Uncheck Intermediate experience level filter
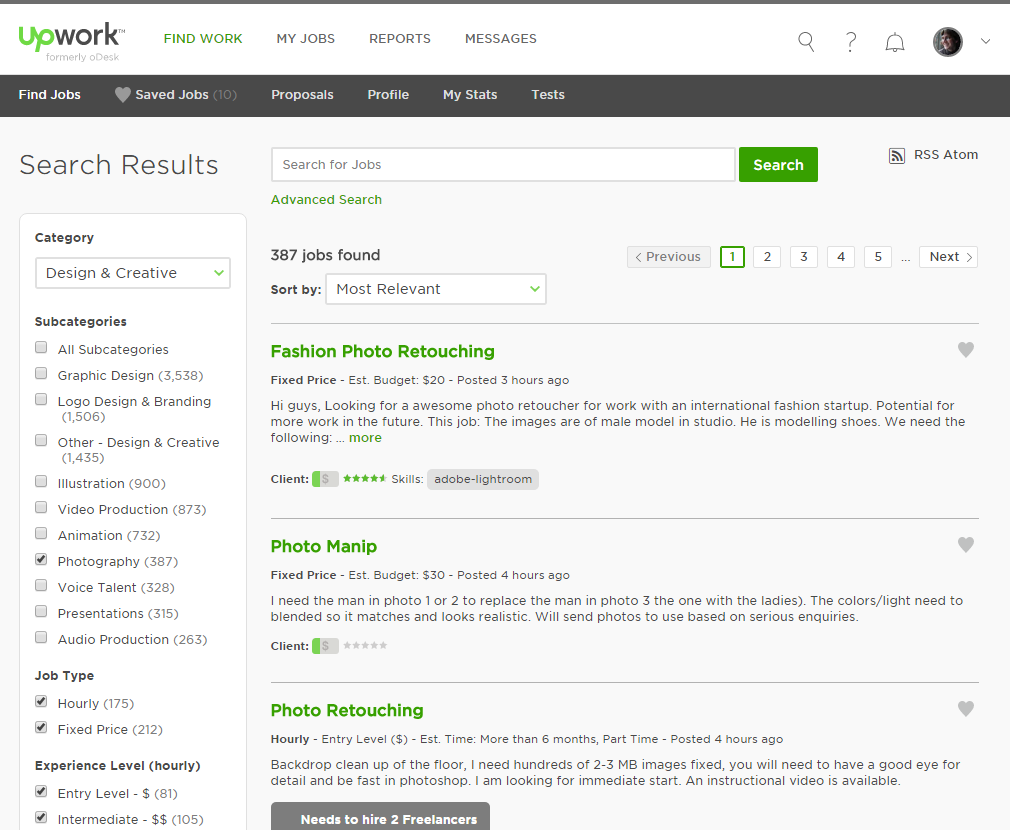 coord(41,818)
